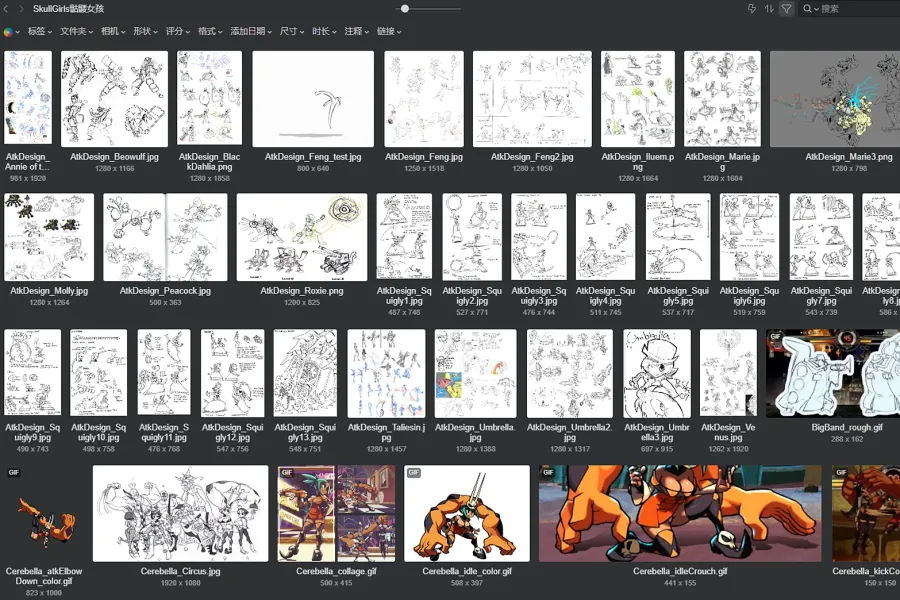Click GIF badge on Cerebella_idle_color thumbnail
900x600 pixels.
click(x=414, y=472)
